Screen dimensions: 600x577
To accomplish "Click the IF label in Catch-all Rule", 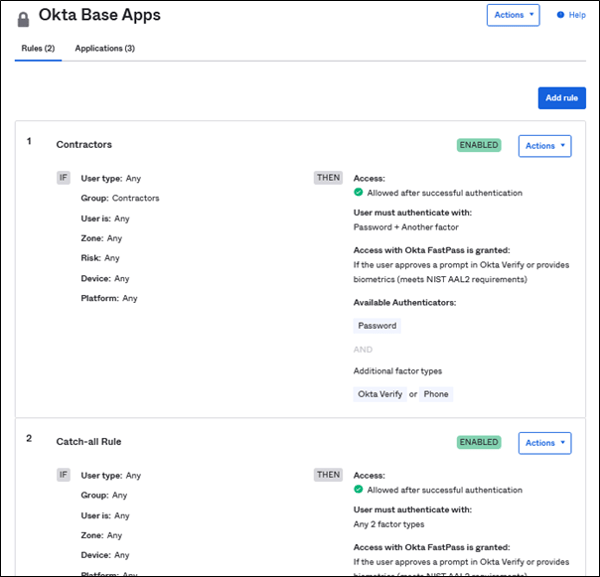I will (x=63, y=475).
